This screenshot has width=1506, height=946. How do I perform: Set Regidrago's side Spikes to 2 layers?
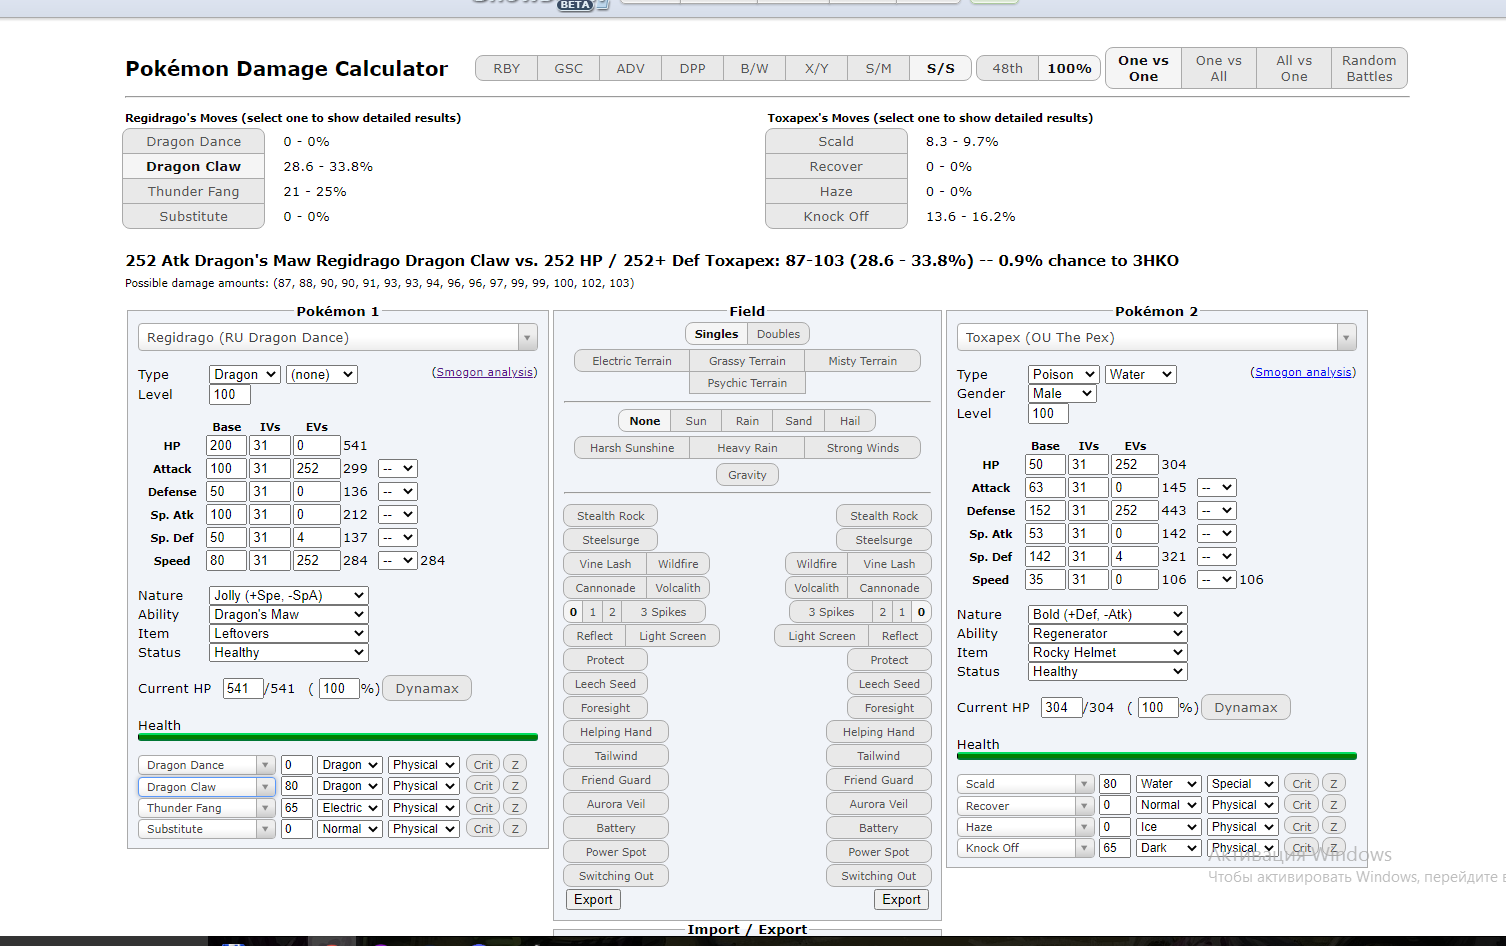click(612, 612)
